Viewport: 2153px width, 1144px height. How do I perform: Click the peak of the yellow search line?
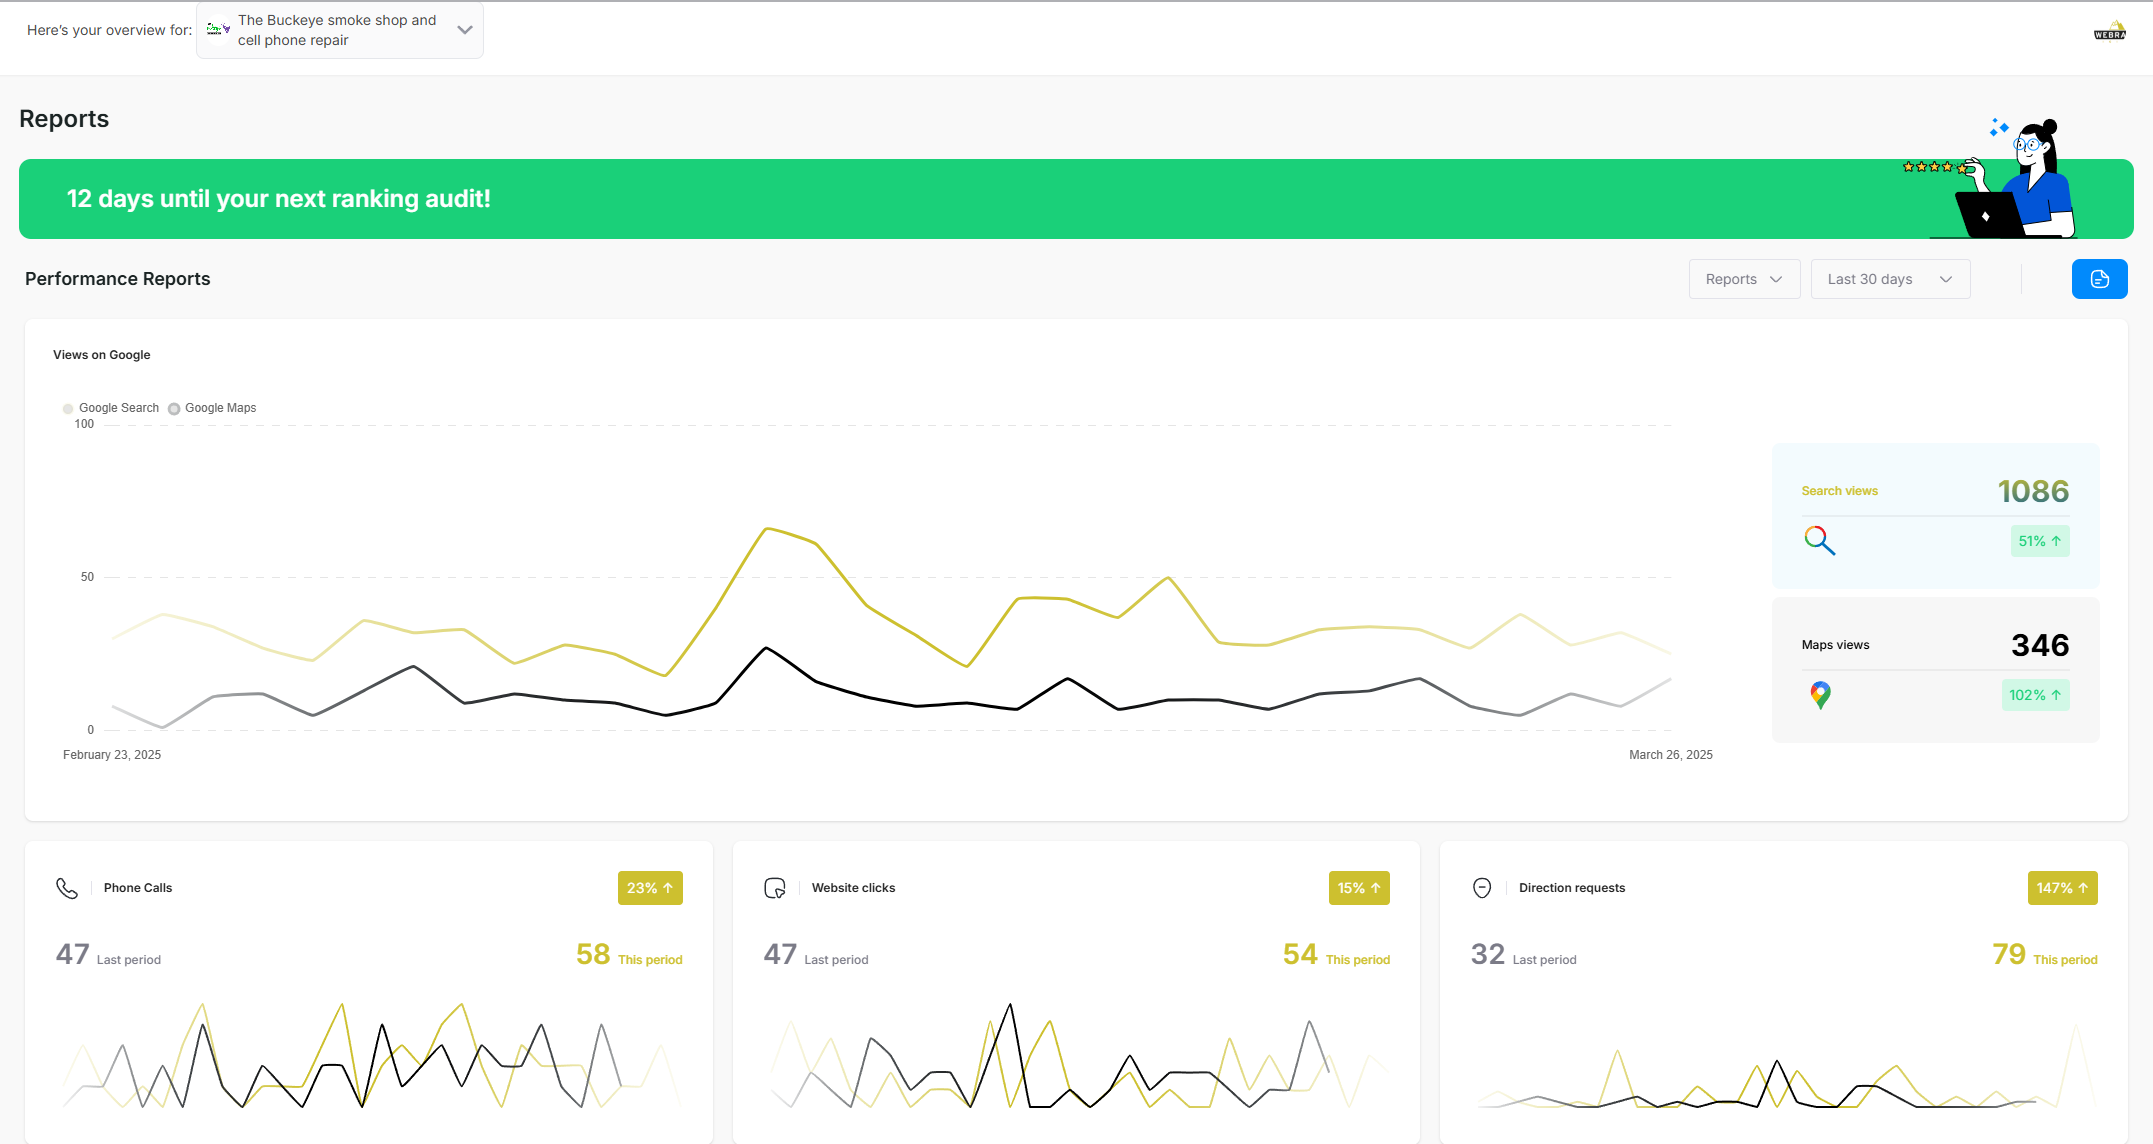click(767, 528)
